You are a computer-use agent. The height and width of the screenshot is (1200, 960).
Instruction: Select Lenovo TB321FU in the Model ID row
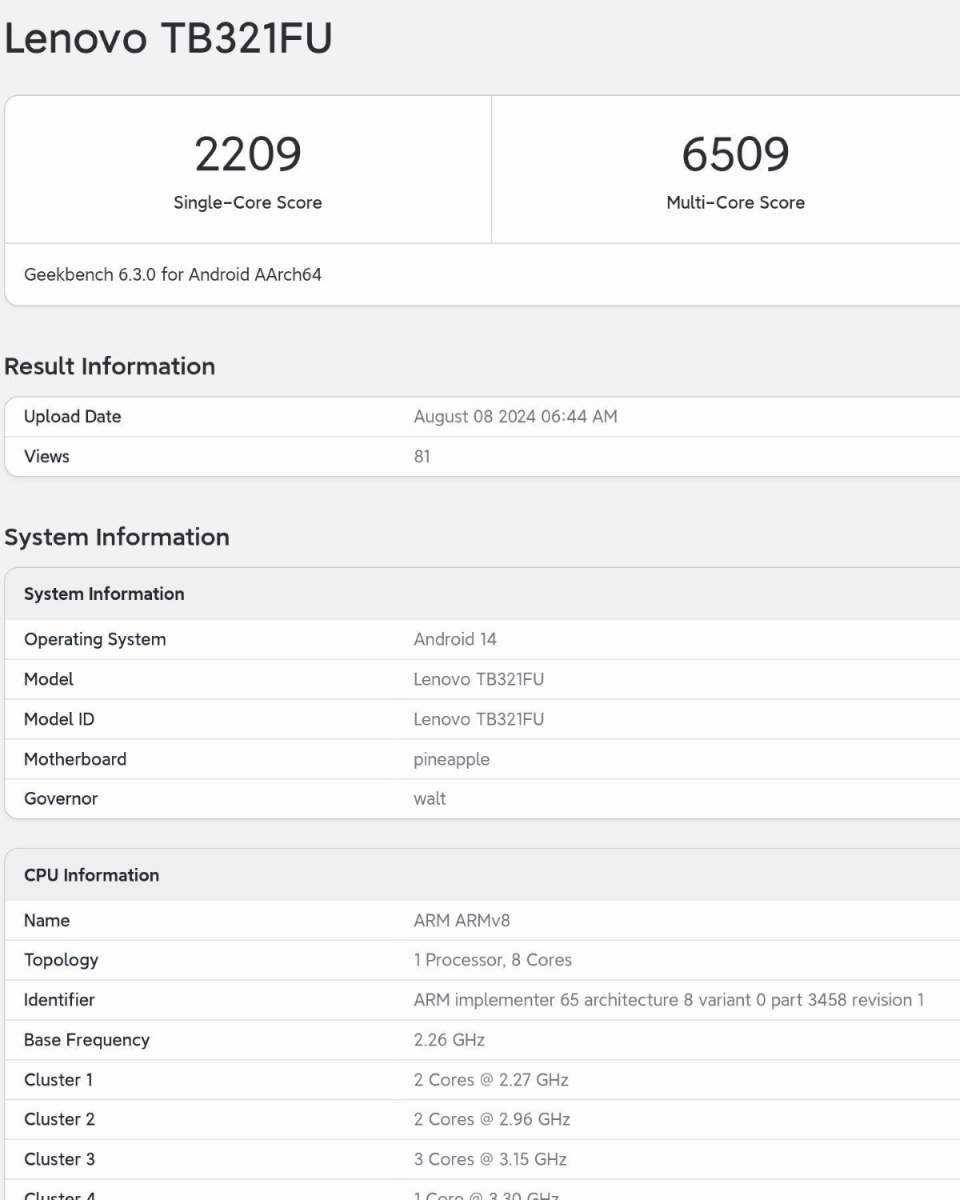(x=479, y=719)
